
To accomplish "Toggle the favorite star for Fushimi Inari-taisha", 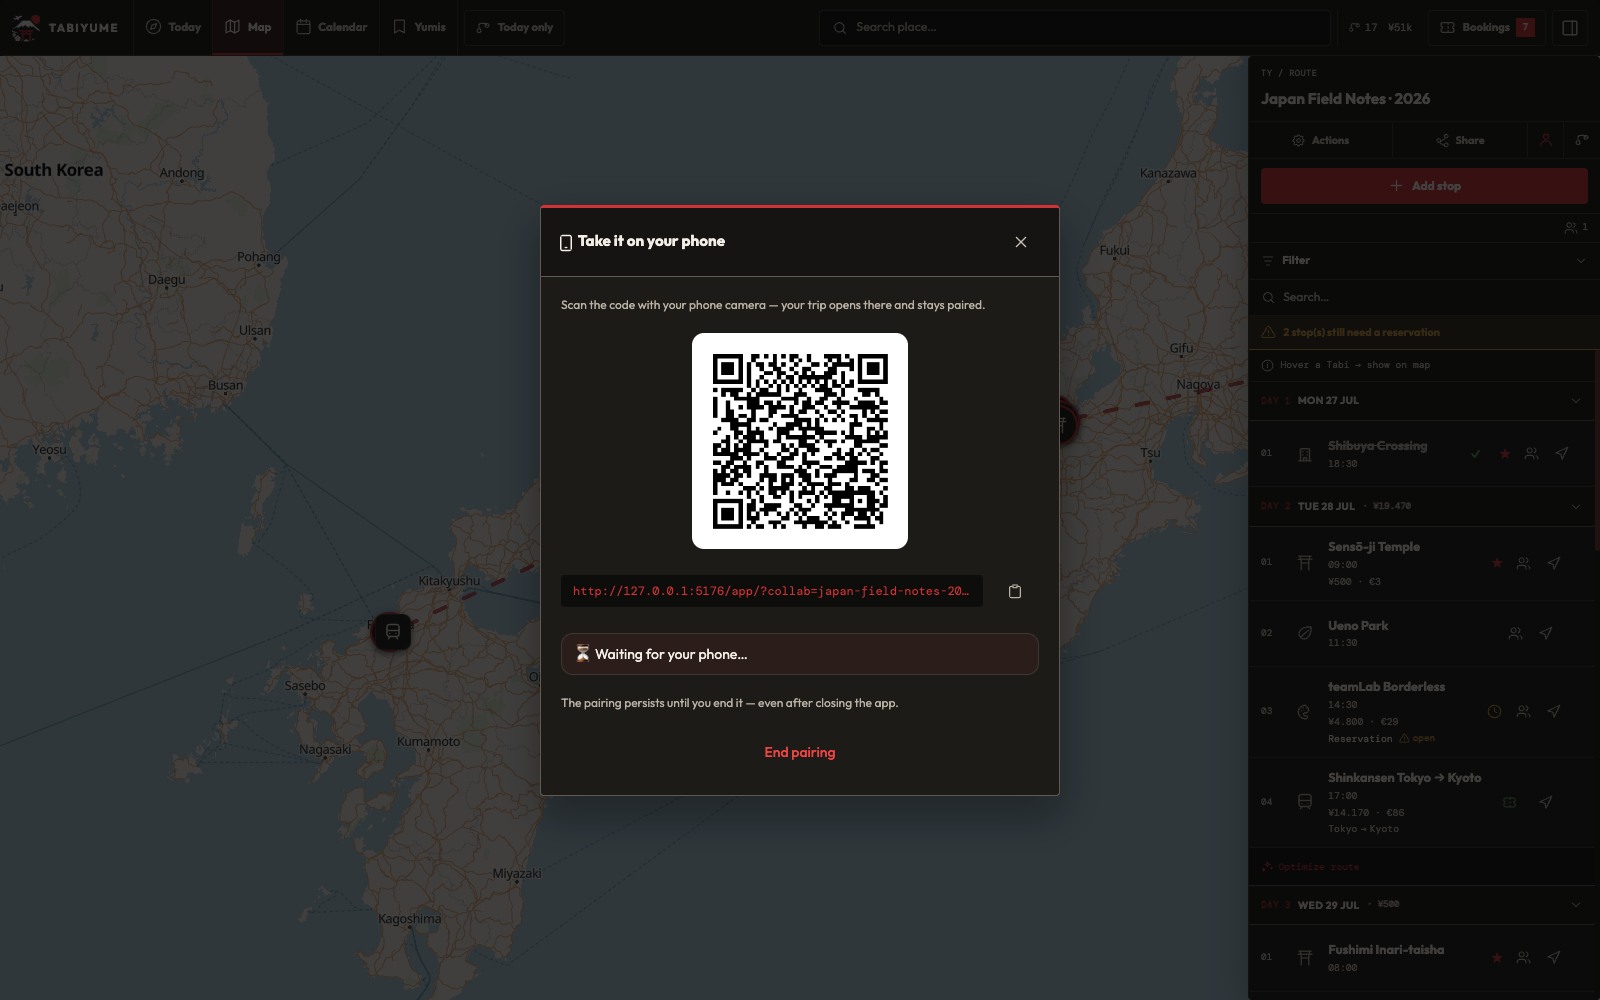I will click(1497, 958).
